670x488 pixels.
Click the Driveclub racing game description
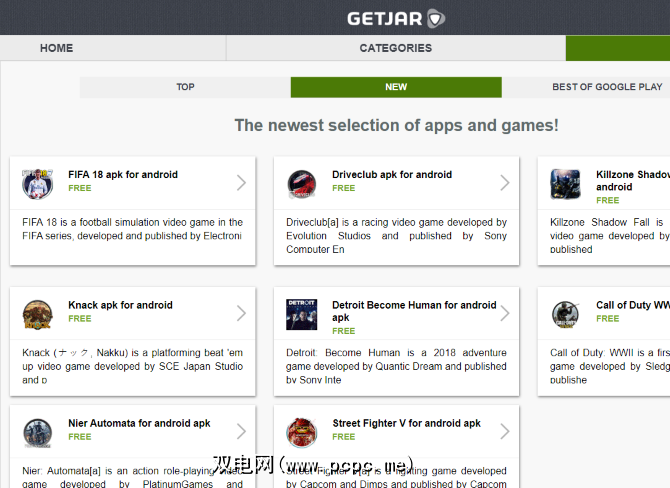click(397, 236)
